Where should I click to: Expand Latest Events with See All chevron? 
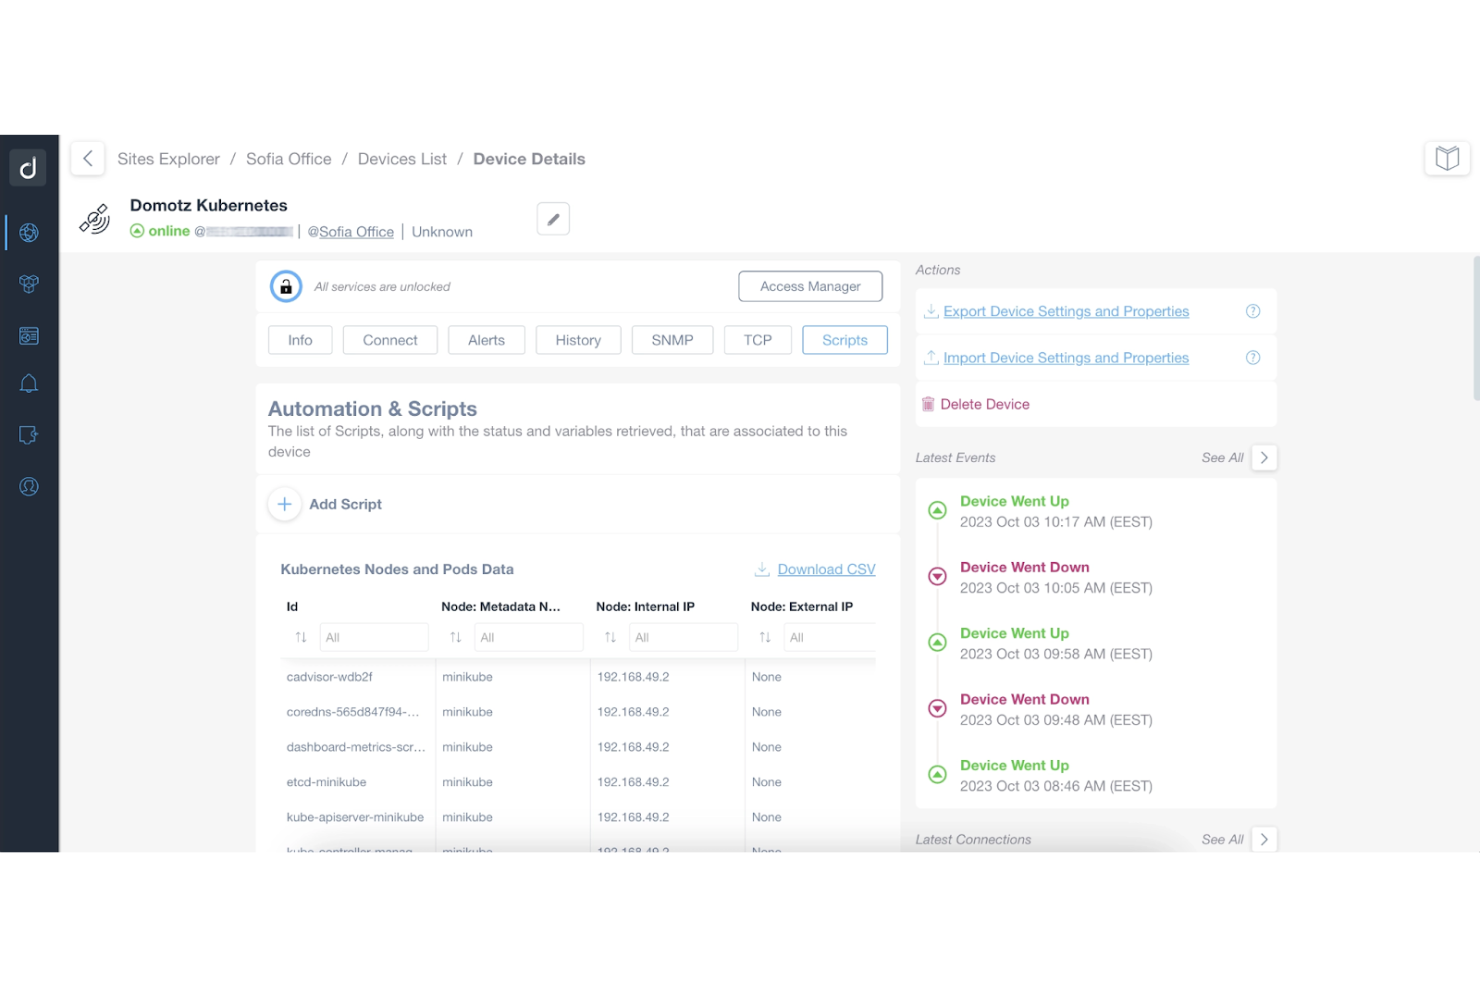(x=1264, y=458)
